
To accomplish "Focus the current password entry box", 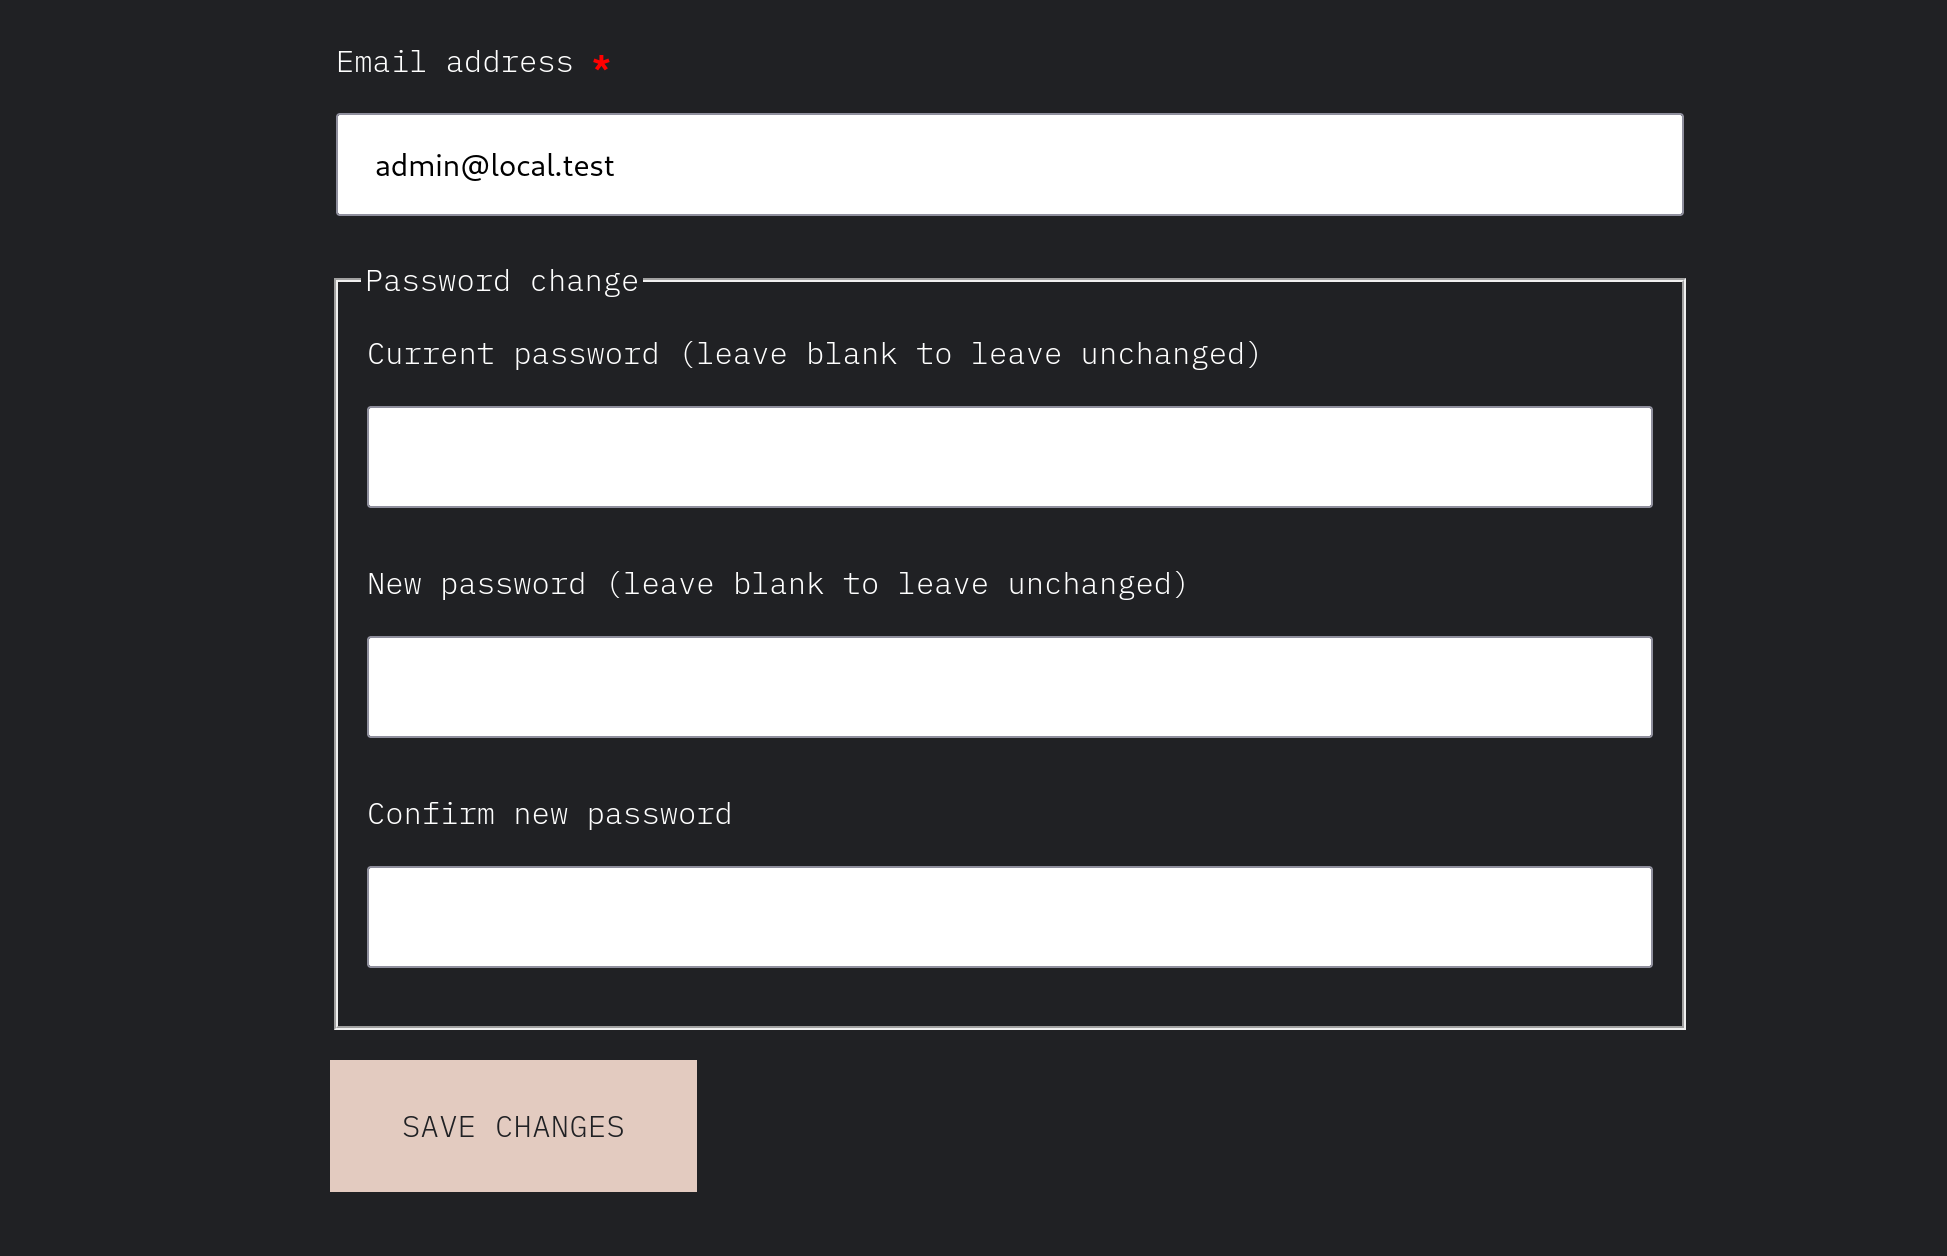I will [x=1010, y=456].
